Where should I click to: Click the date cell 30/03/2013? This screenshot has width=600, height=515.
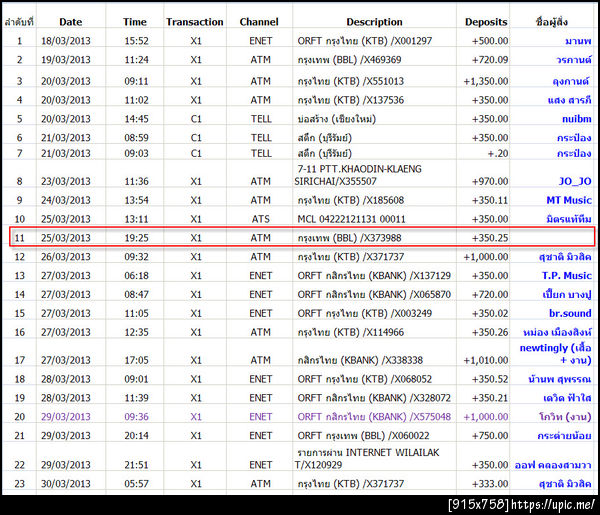[x=66, y=484]
